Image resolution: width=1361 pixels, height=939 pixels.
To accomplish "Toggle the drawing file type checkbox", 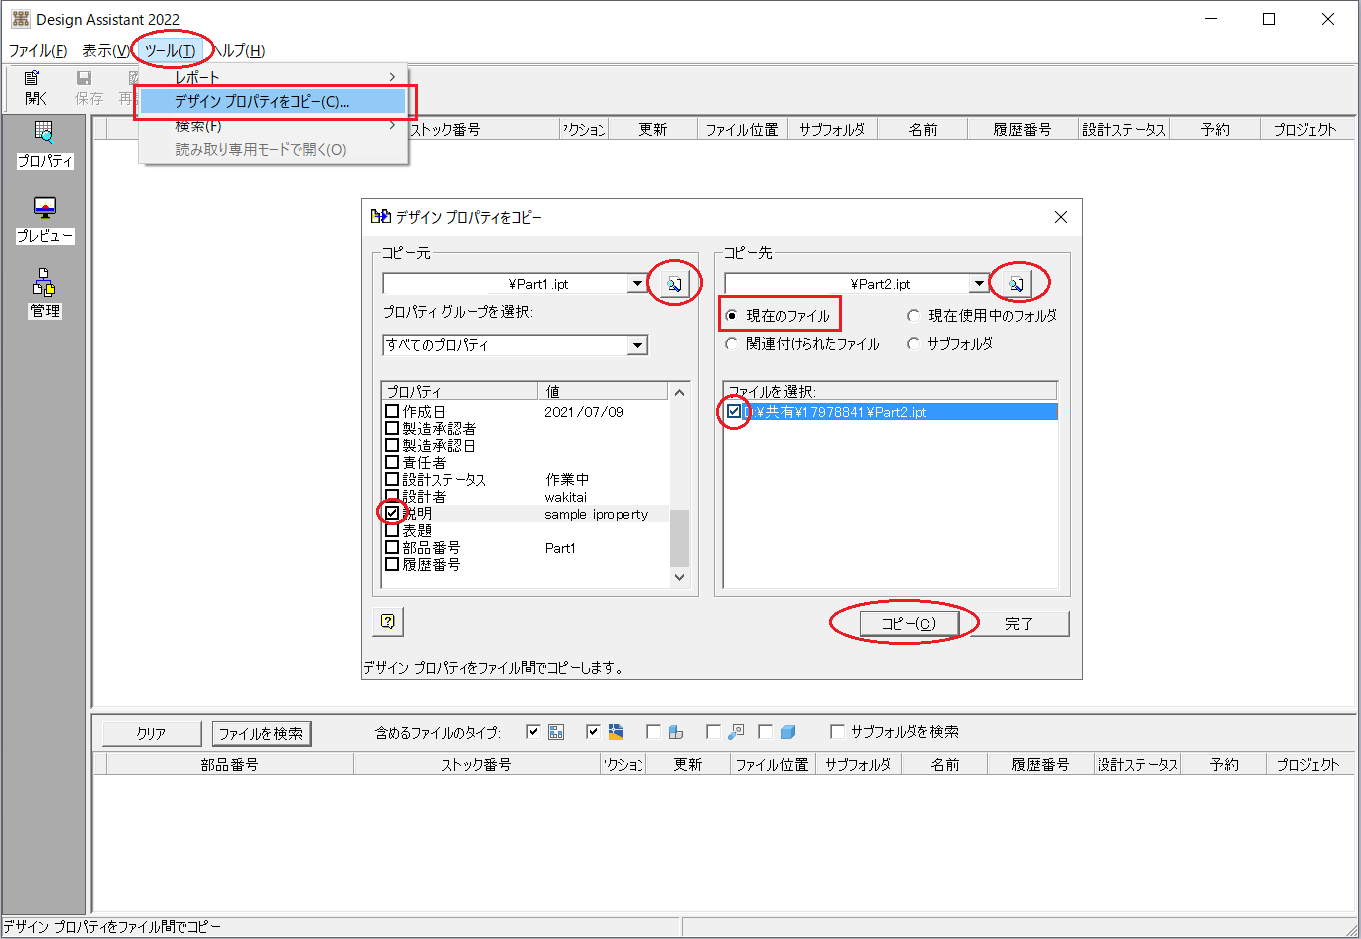I will point(593,732).
